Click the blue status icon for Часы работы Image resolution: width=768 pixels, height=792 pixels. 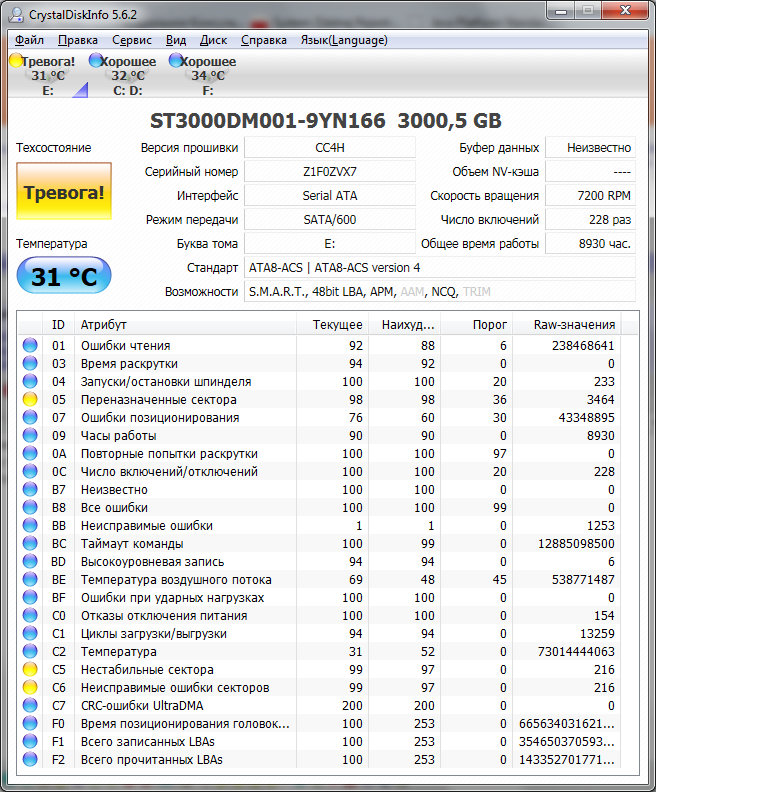coord(30,436)
